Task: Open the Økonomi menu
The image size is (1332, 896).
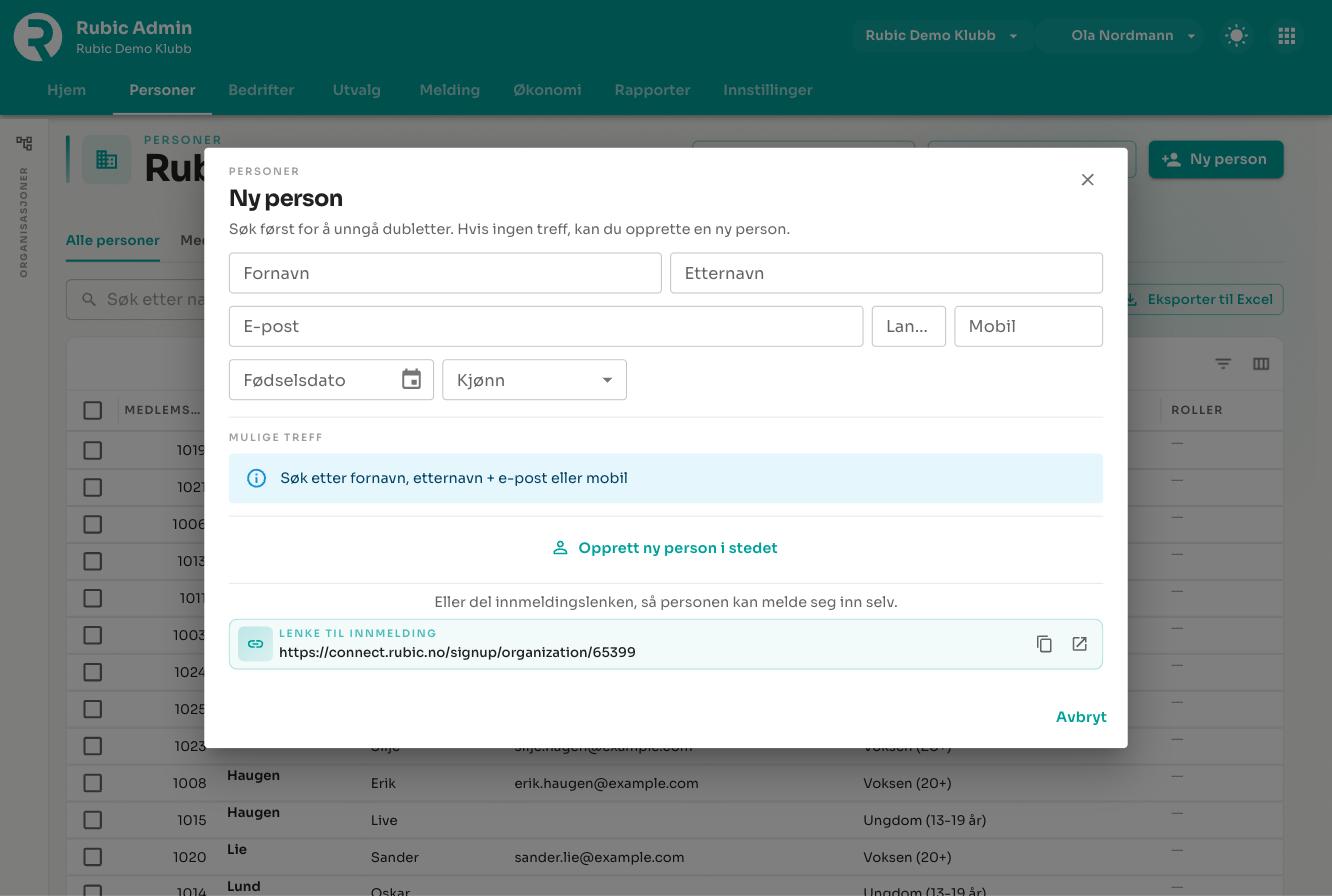Action: pos(547,90)
